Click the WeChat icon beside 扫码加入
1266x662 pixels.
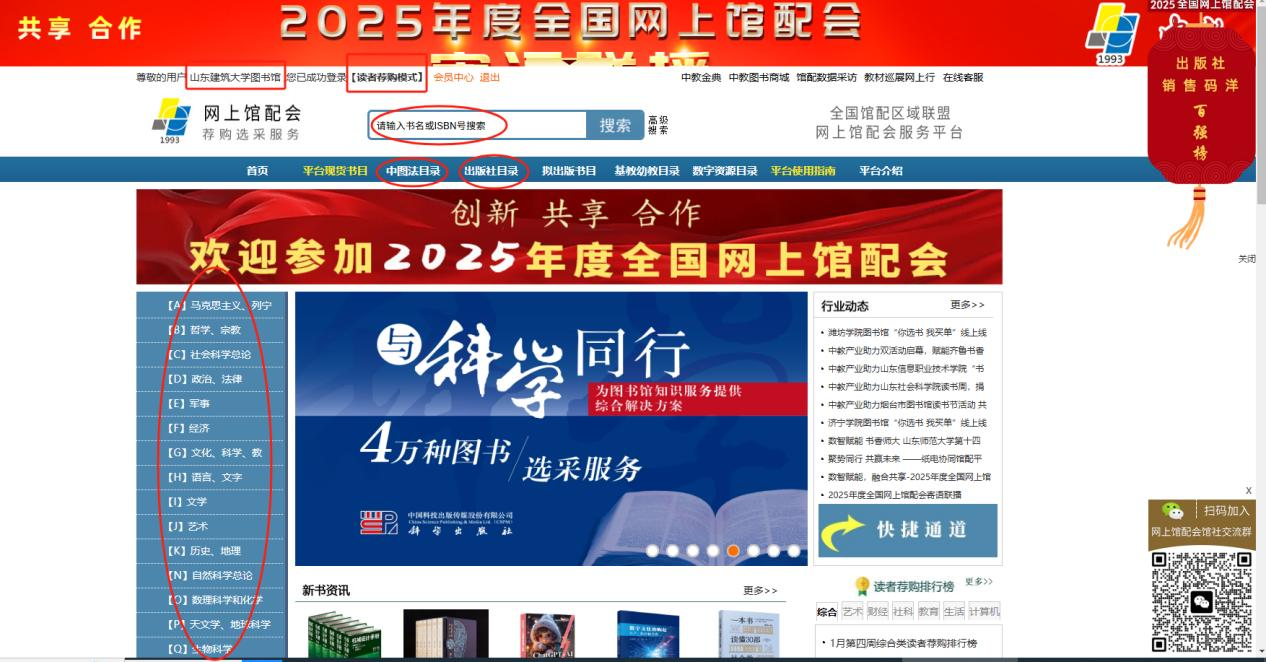point(1171,511)
